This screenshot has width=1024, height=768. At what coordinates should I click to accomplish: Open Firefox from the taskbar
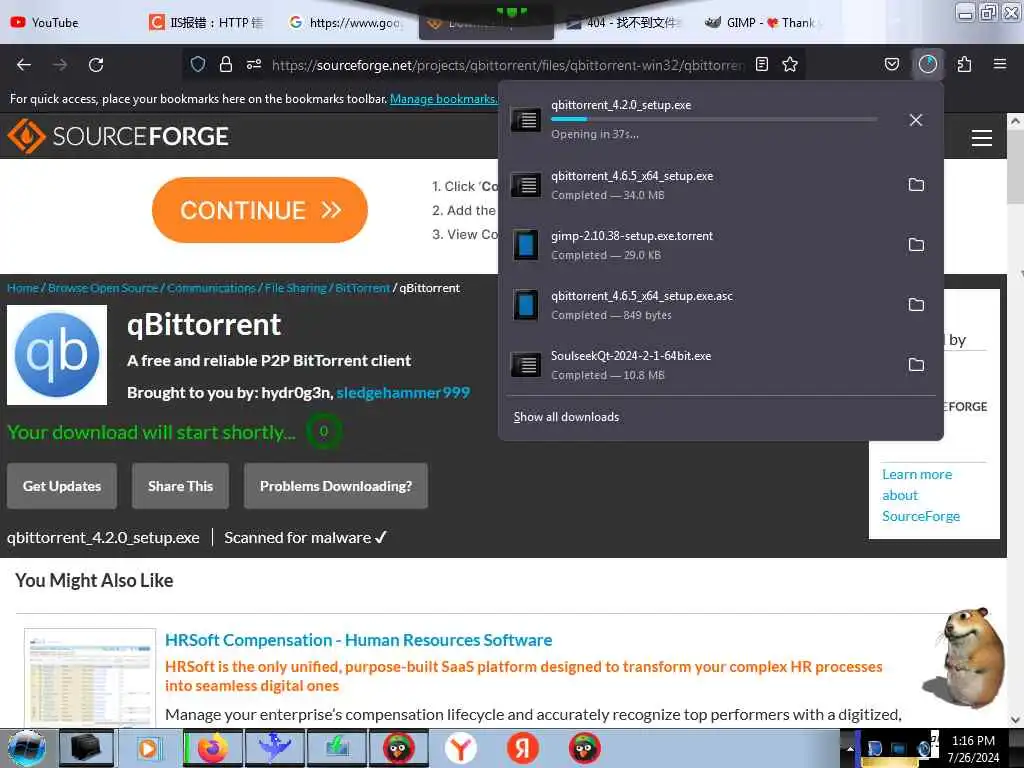pos(212,748)
